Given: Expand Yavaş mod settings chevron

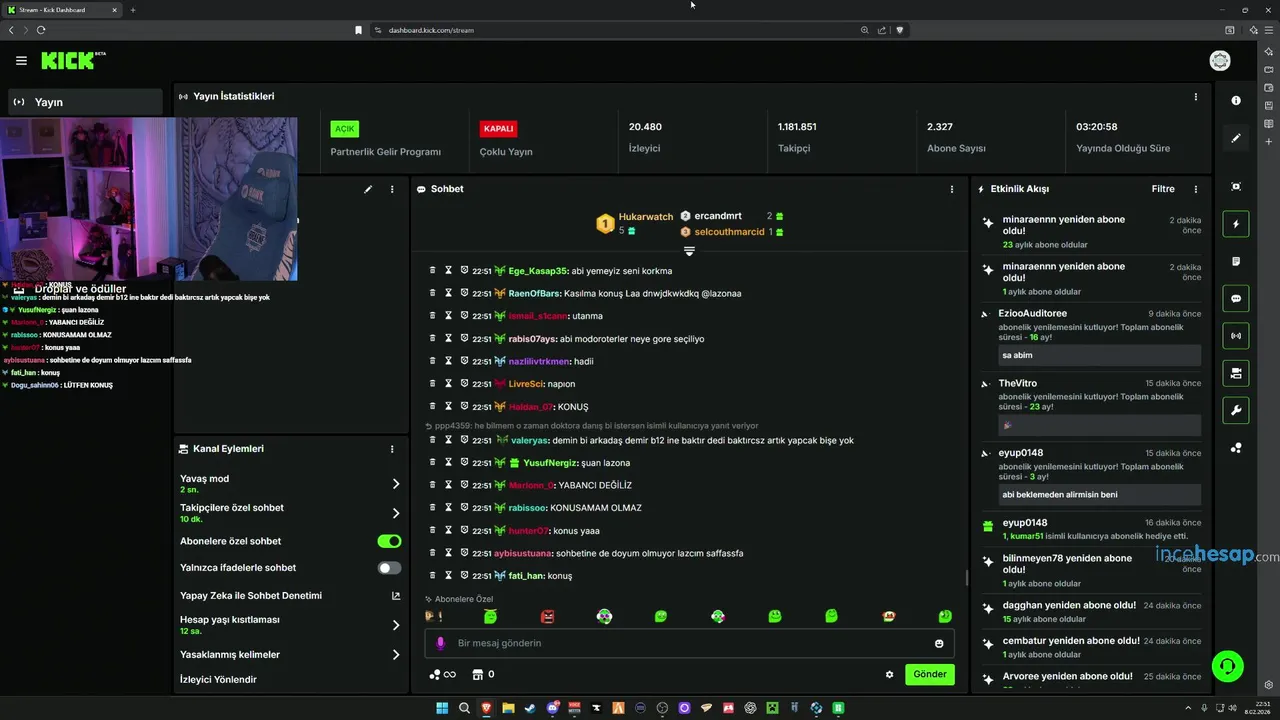Looking at the screenshot, I should [x=396, y=484].
